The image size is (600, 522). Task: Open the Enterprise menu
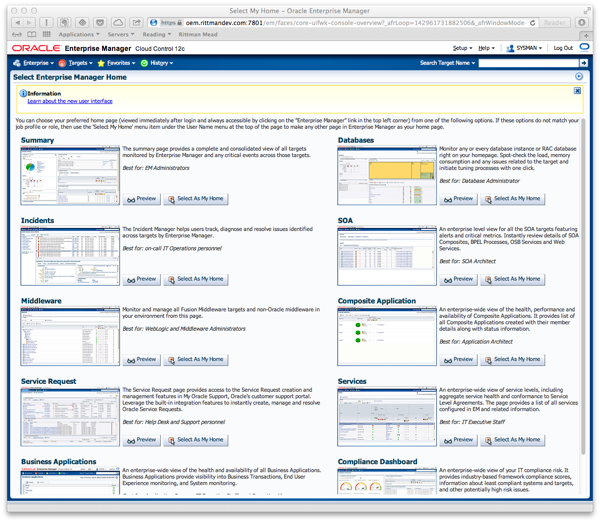[x=33, y=63]
